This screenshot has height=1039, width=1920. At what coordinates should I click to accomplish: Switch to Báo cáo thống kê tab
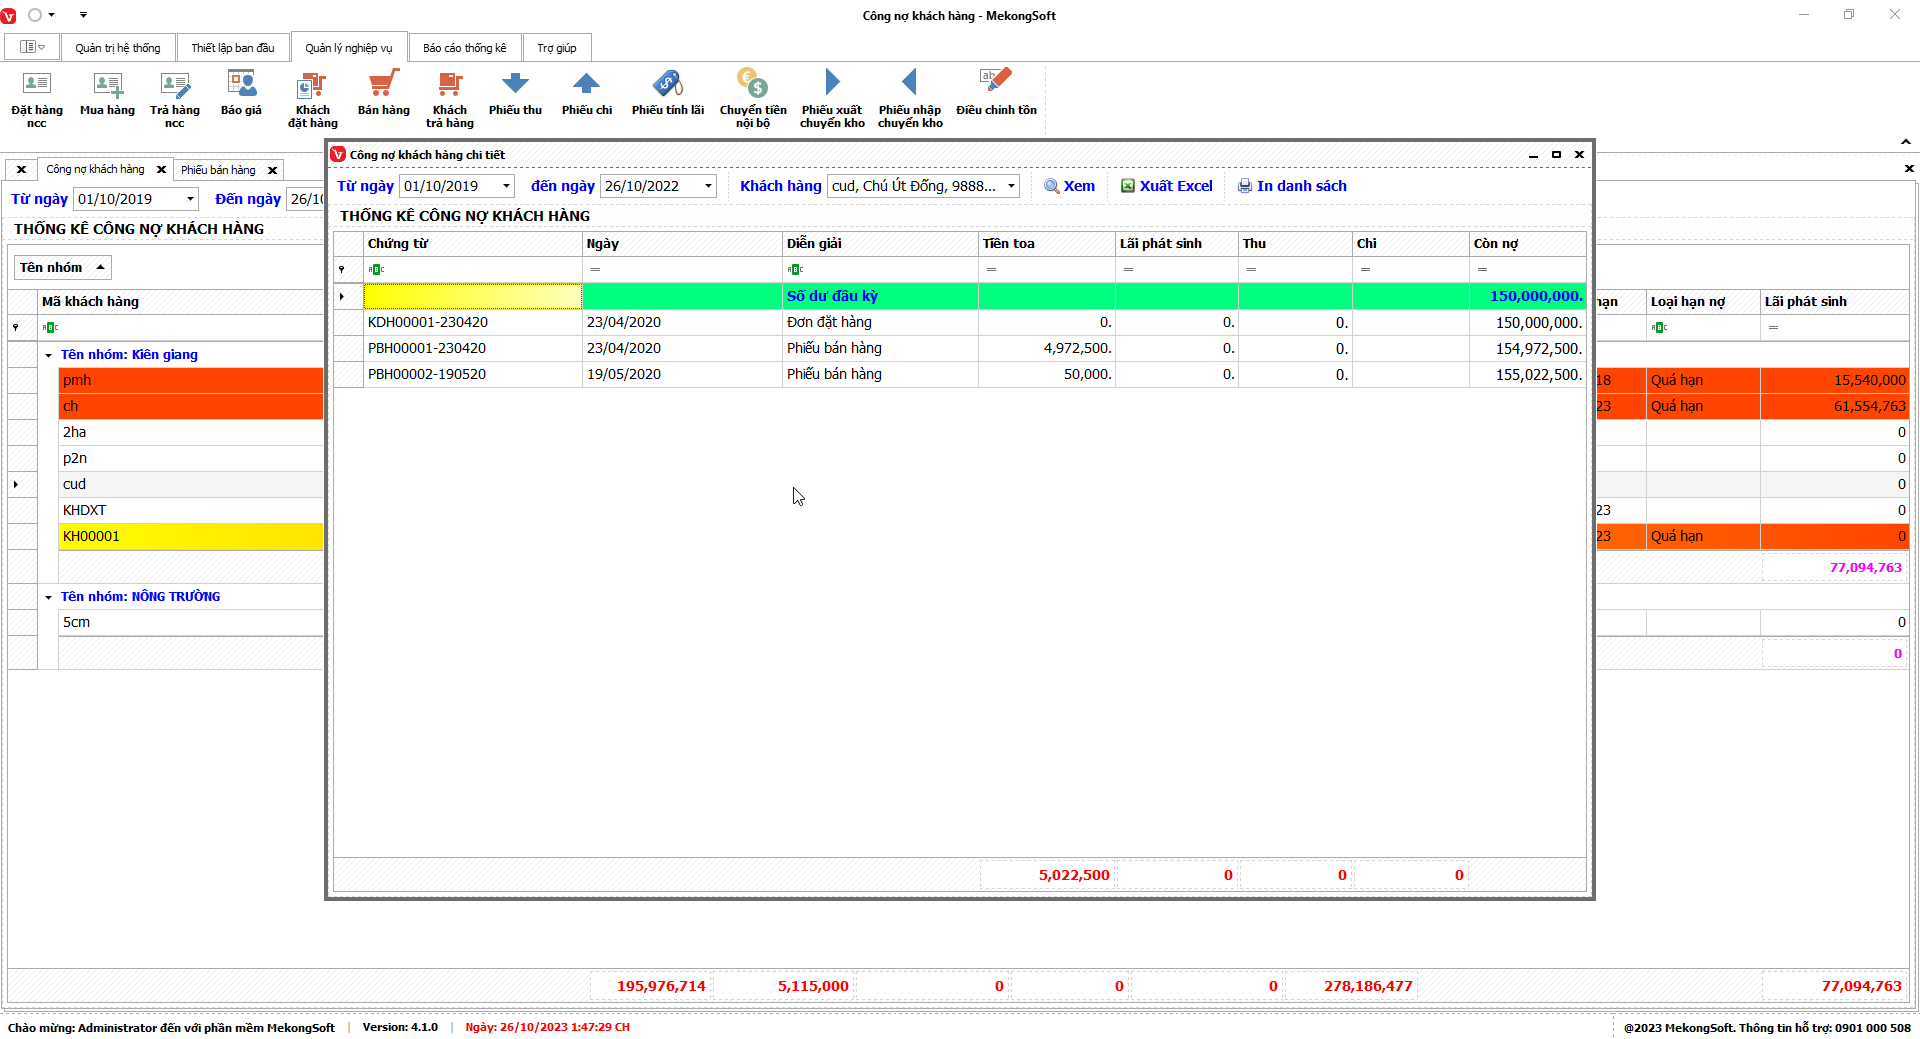click(x=464, y=48)
